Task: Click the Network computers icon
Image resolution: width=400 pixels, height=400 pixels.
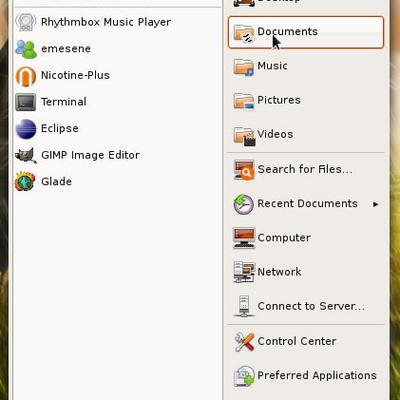Action: (244, 272)
